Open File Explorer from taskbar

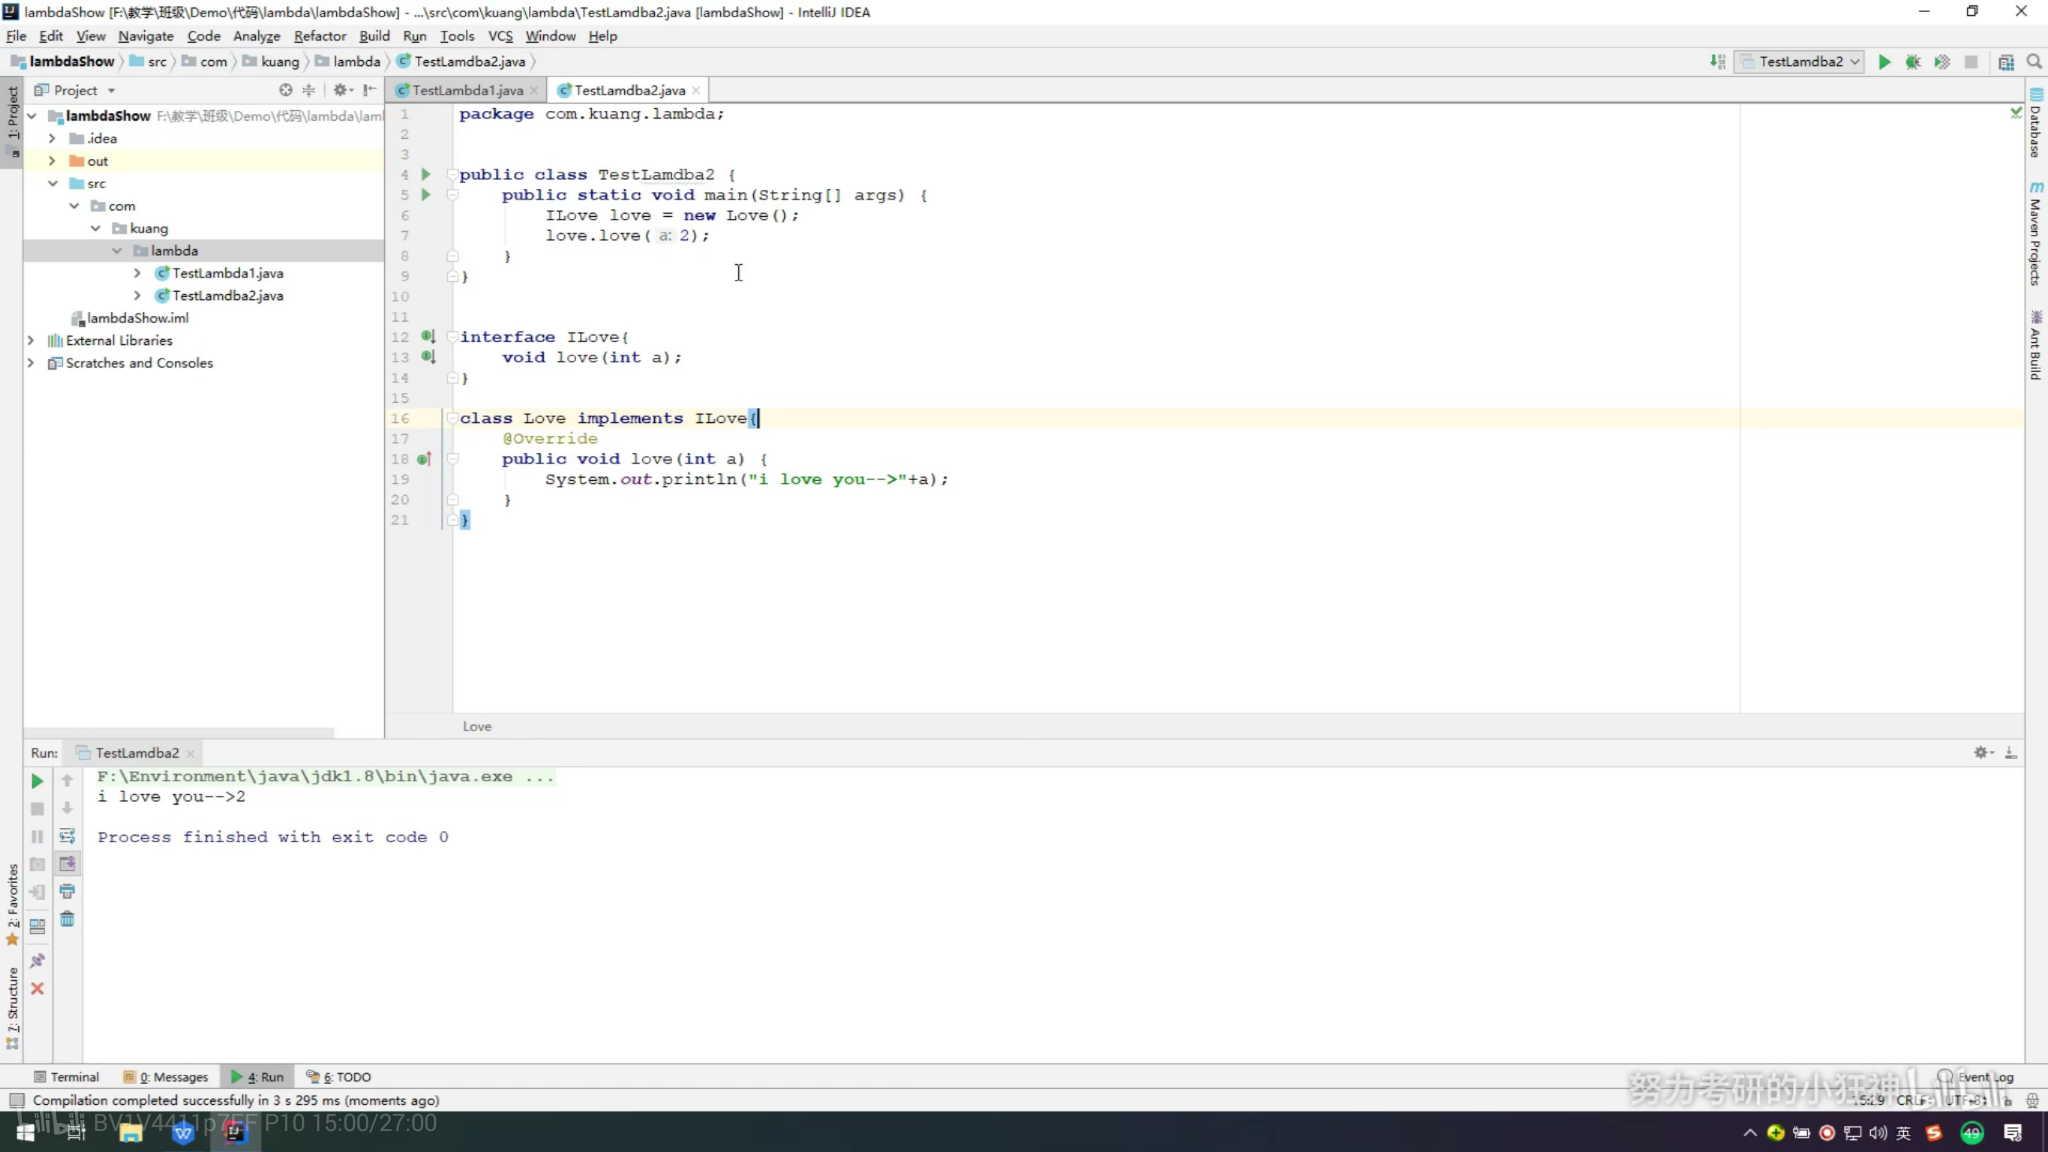point(130,1132)
